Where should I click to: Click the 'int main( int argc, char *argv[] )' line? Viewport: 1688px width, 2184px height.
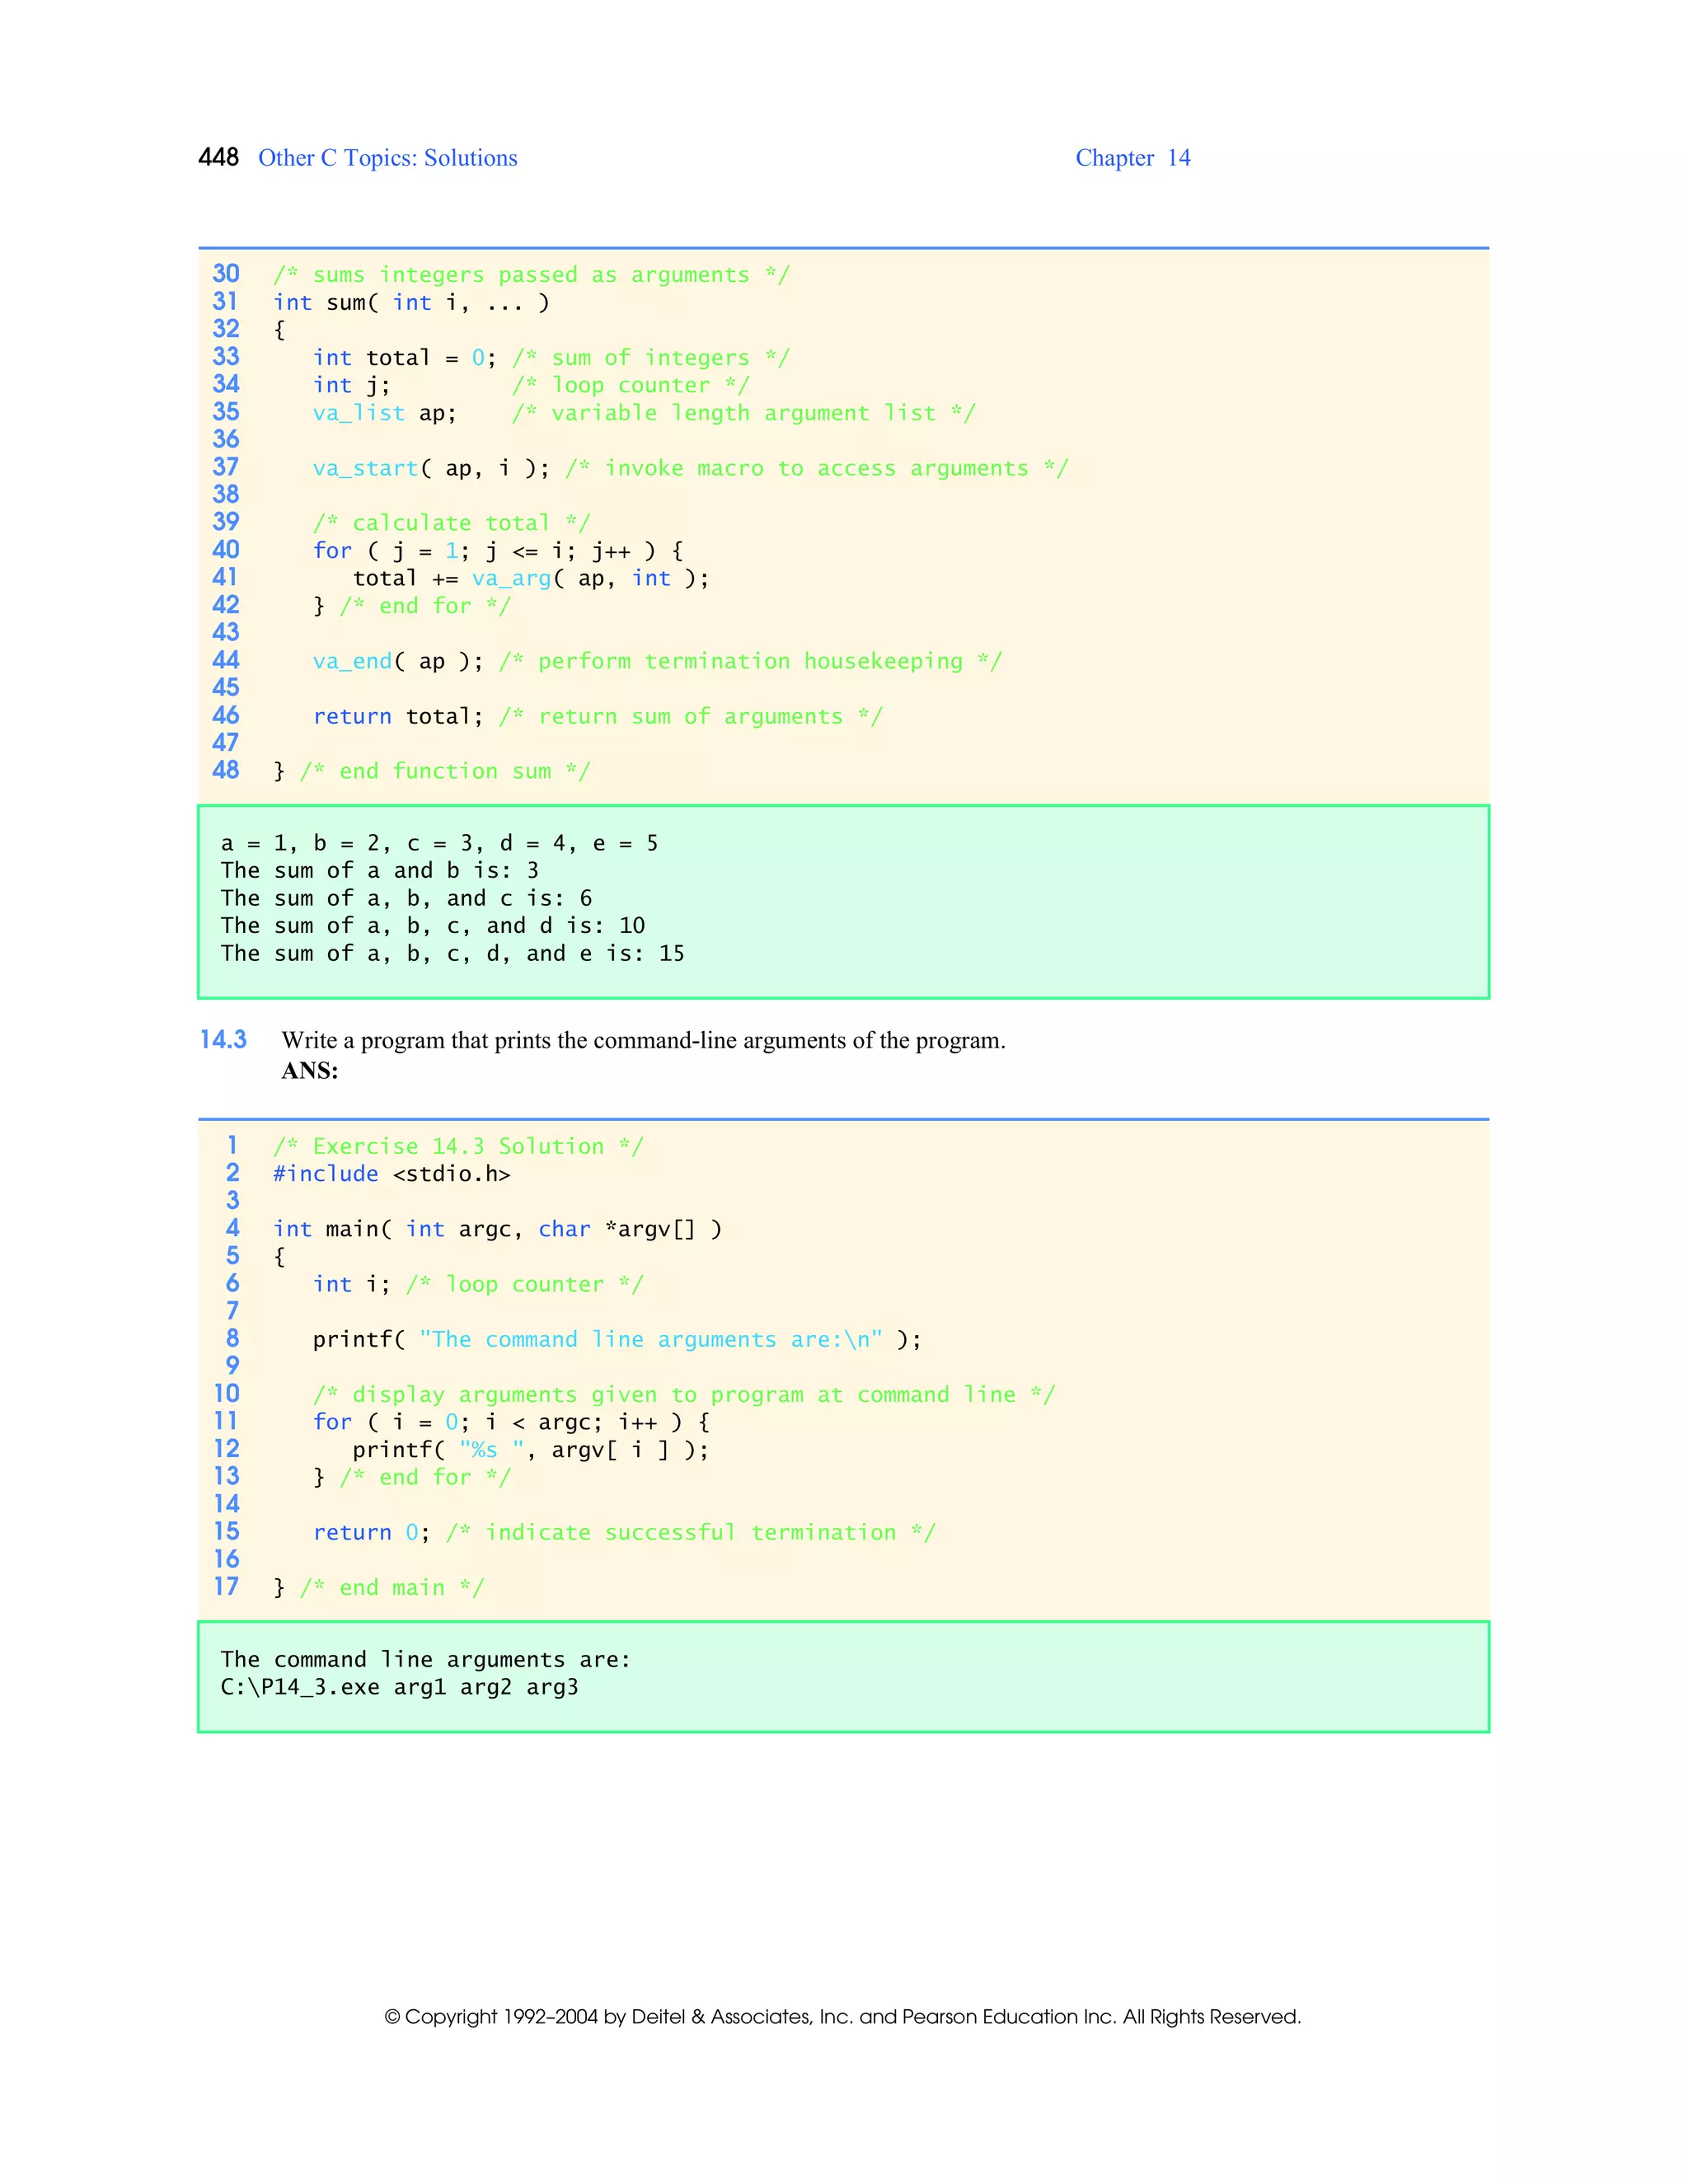pyautogui.click(x=497, y=1229)
